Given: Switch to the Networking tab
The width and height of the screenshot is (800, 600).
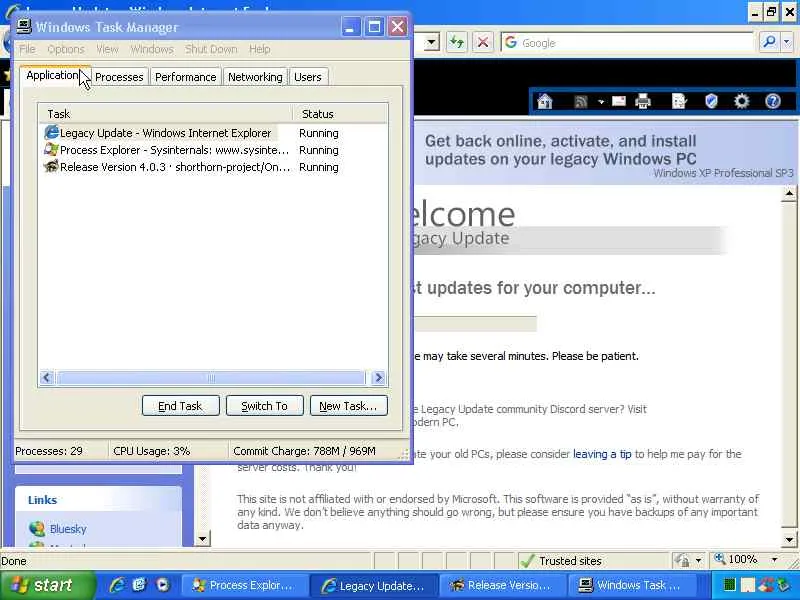Looking at the screenshot, I should [x=255, y=77].
